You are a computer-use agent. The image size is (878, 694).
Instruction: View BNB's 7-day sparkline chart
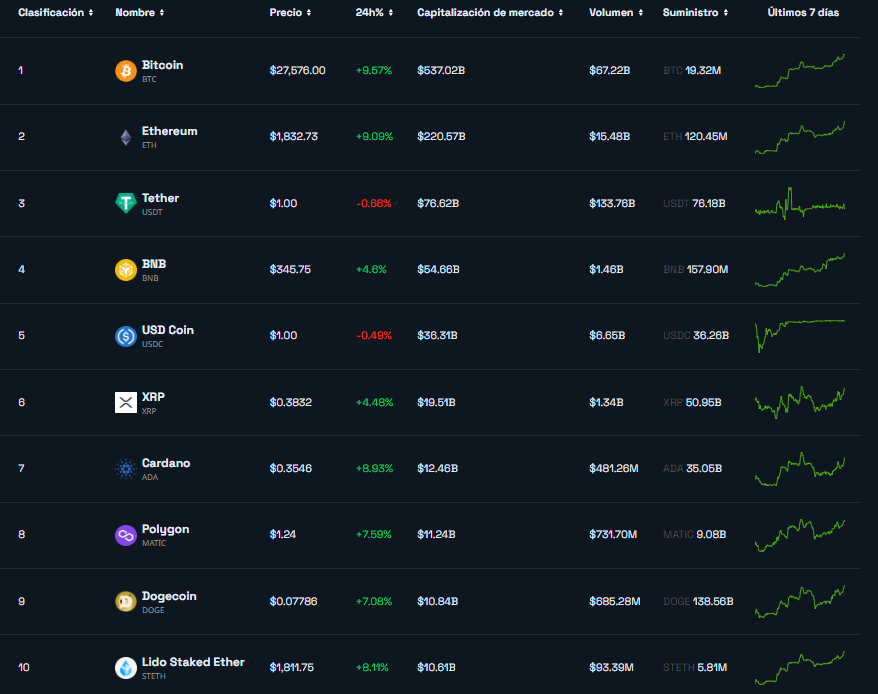tap(800, 270)
